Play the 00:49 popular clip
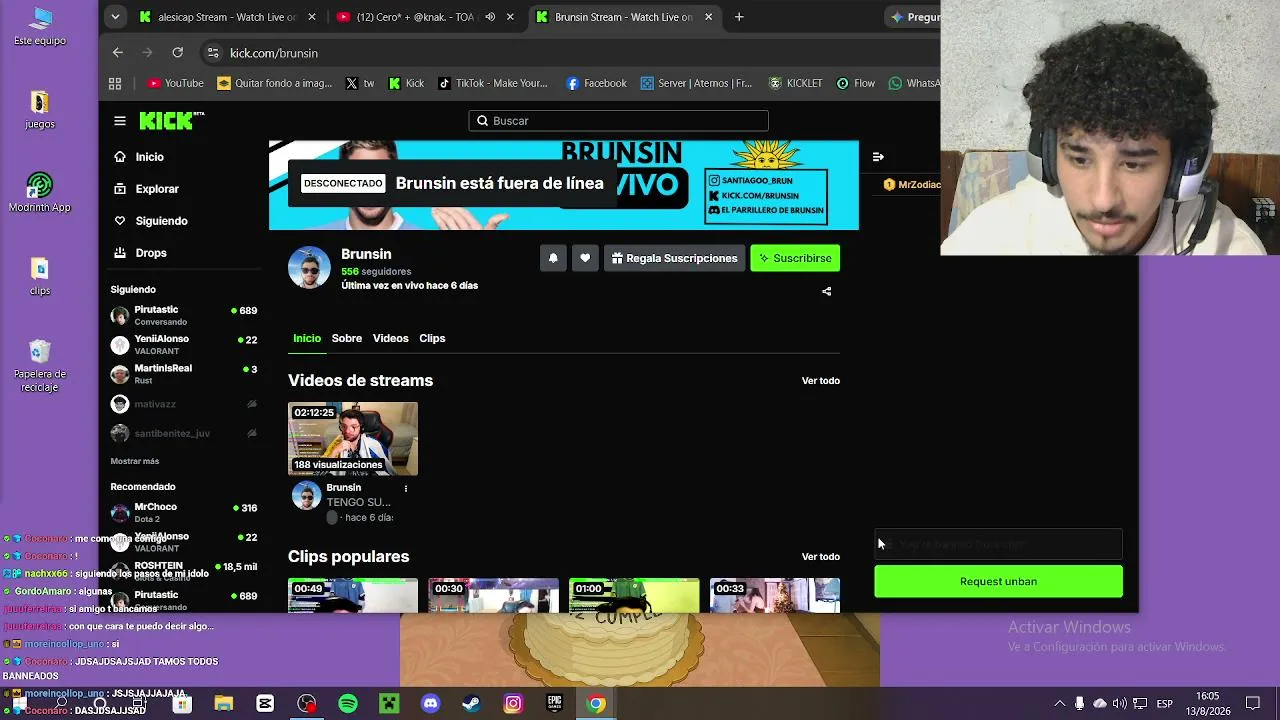The image size is (1280, 720). 353,595
